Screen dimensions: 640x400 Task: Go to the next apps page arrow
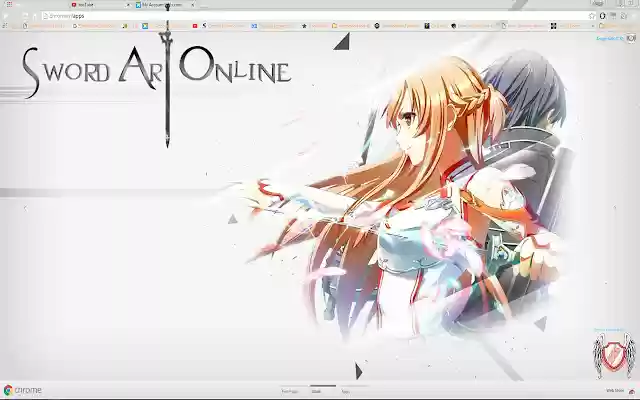(615, 208)
